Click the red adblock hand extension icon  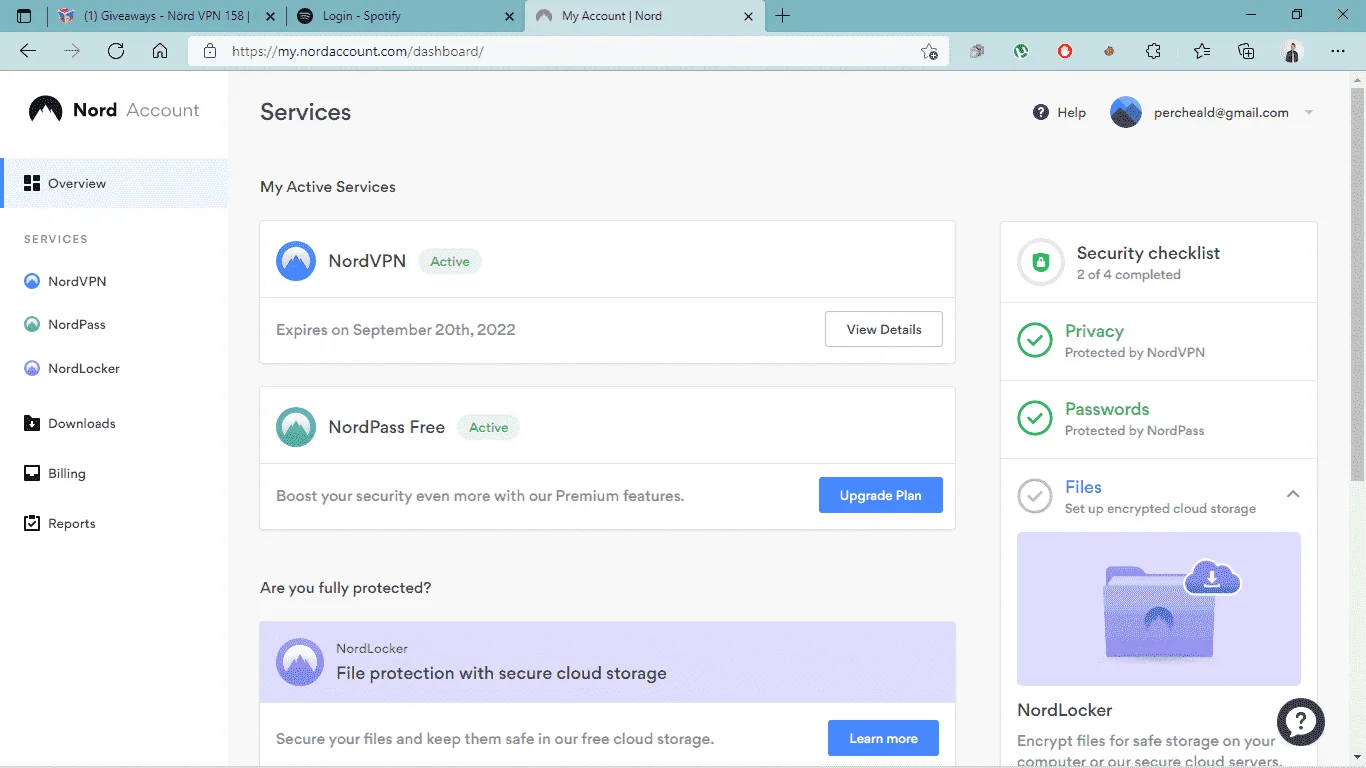click(x=1065, y=52)
